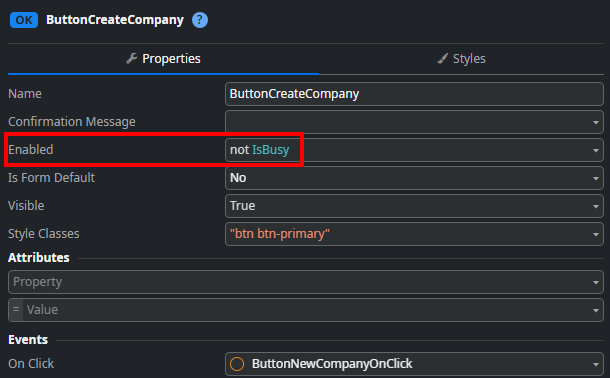This screenshot has height=378, width=610.
Task: Click the "btn btn-primary" style classes text
Action: 280,234
